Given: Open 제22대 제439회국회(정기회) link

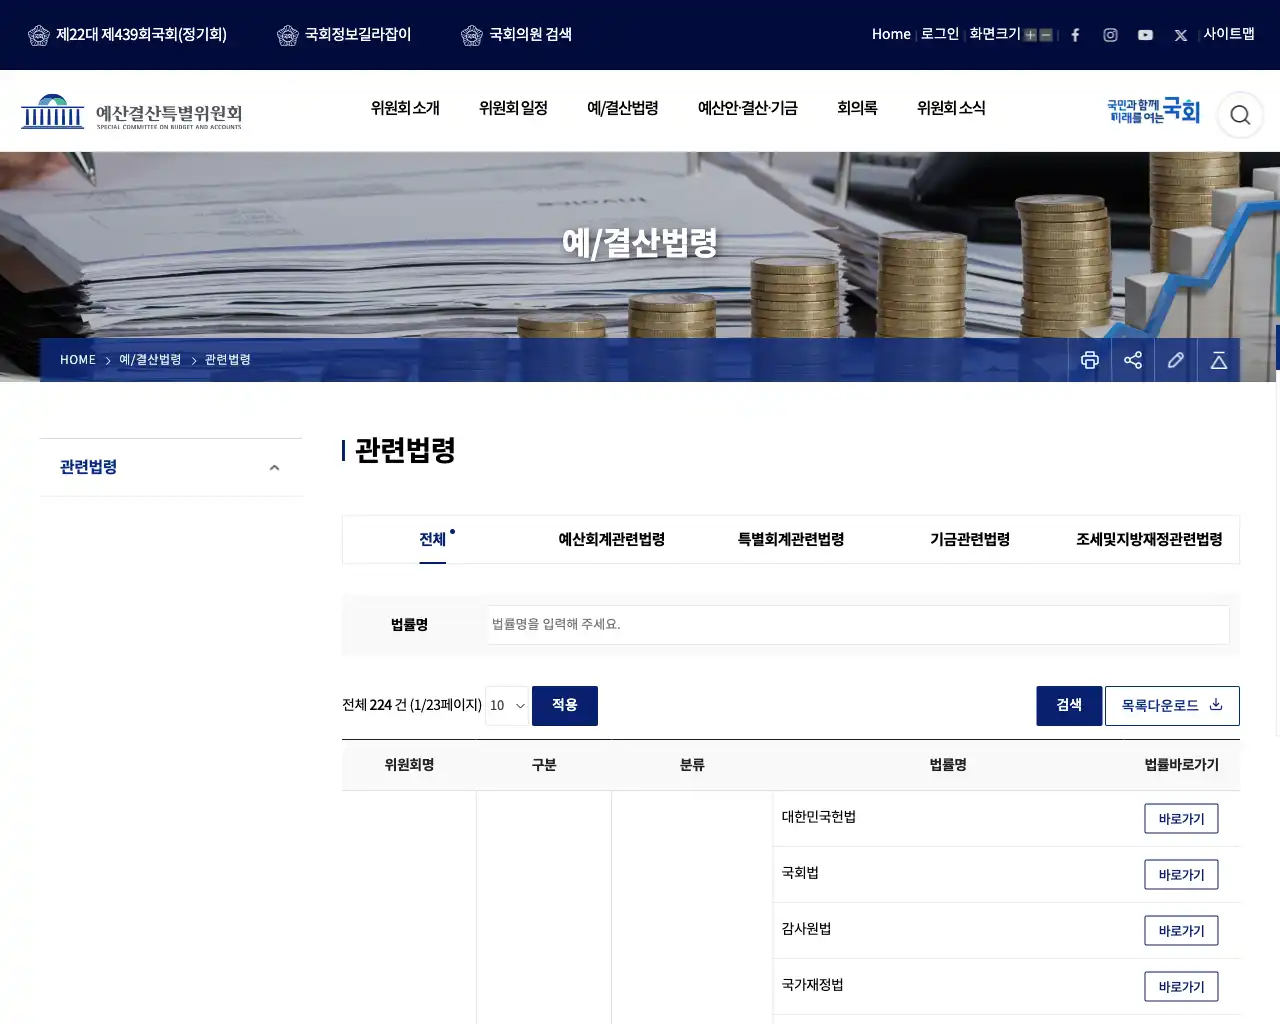Looking at the screenshot, I should click(x=127, y=35).
